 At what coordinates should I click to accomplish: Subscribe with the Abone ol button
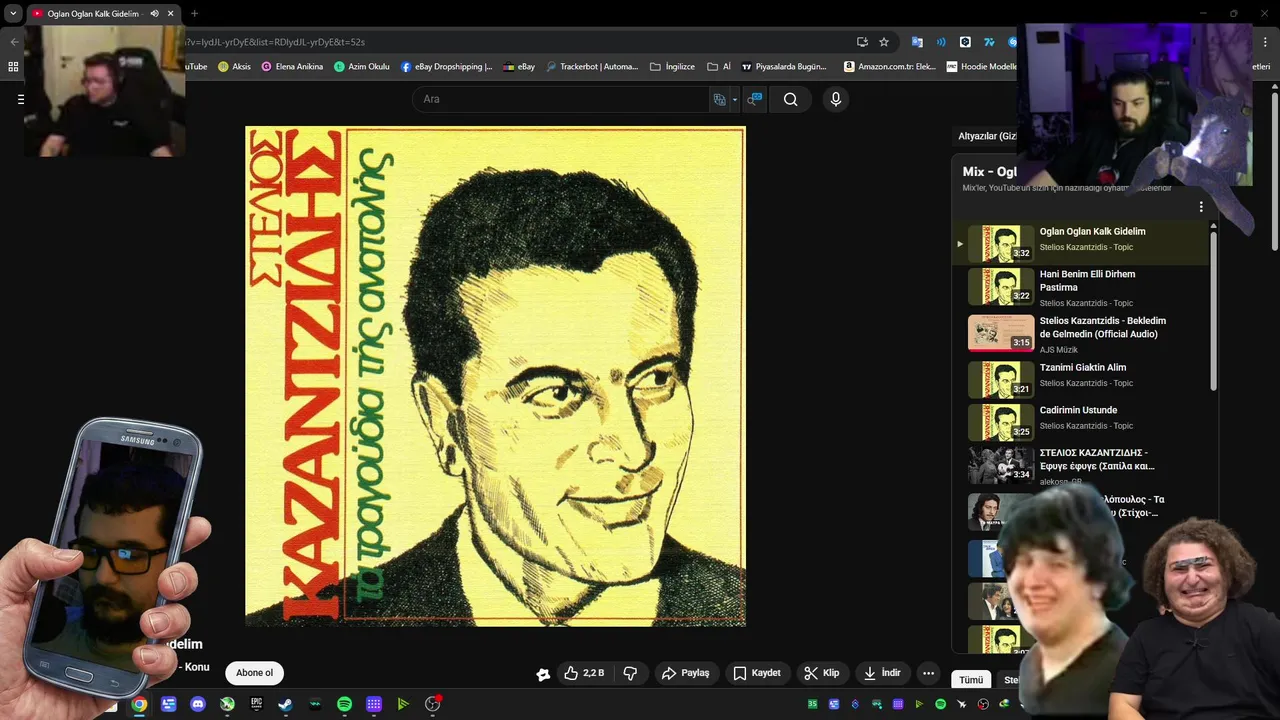254,673
